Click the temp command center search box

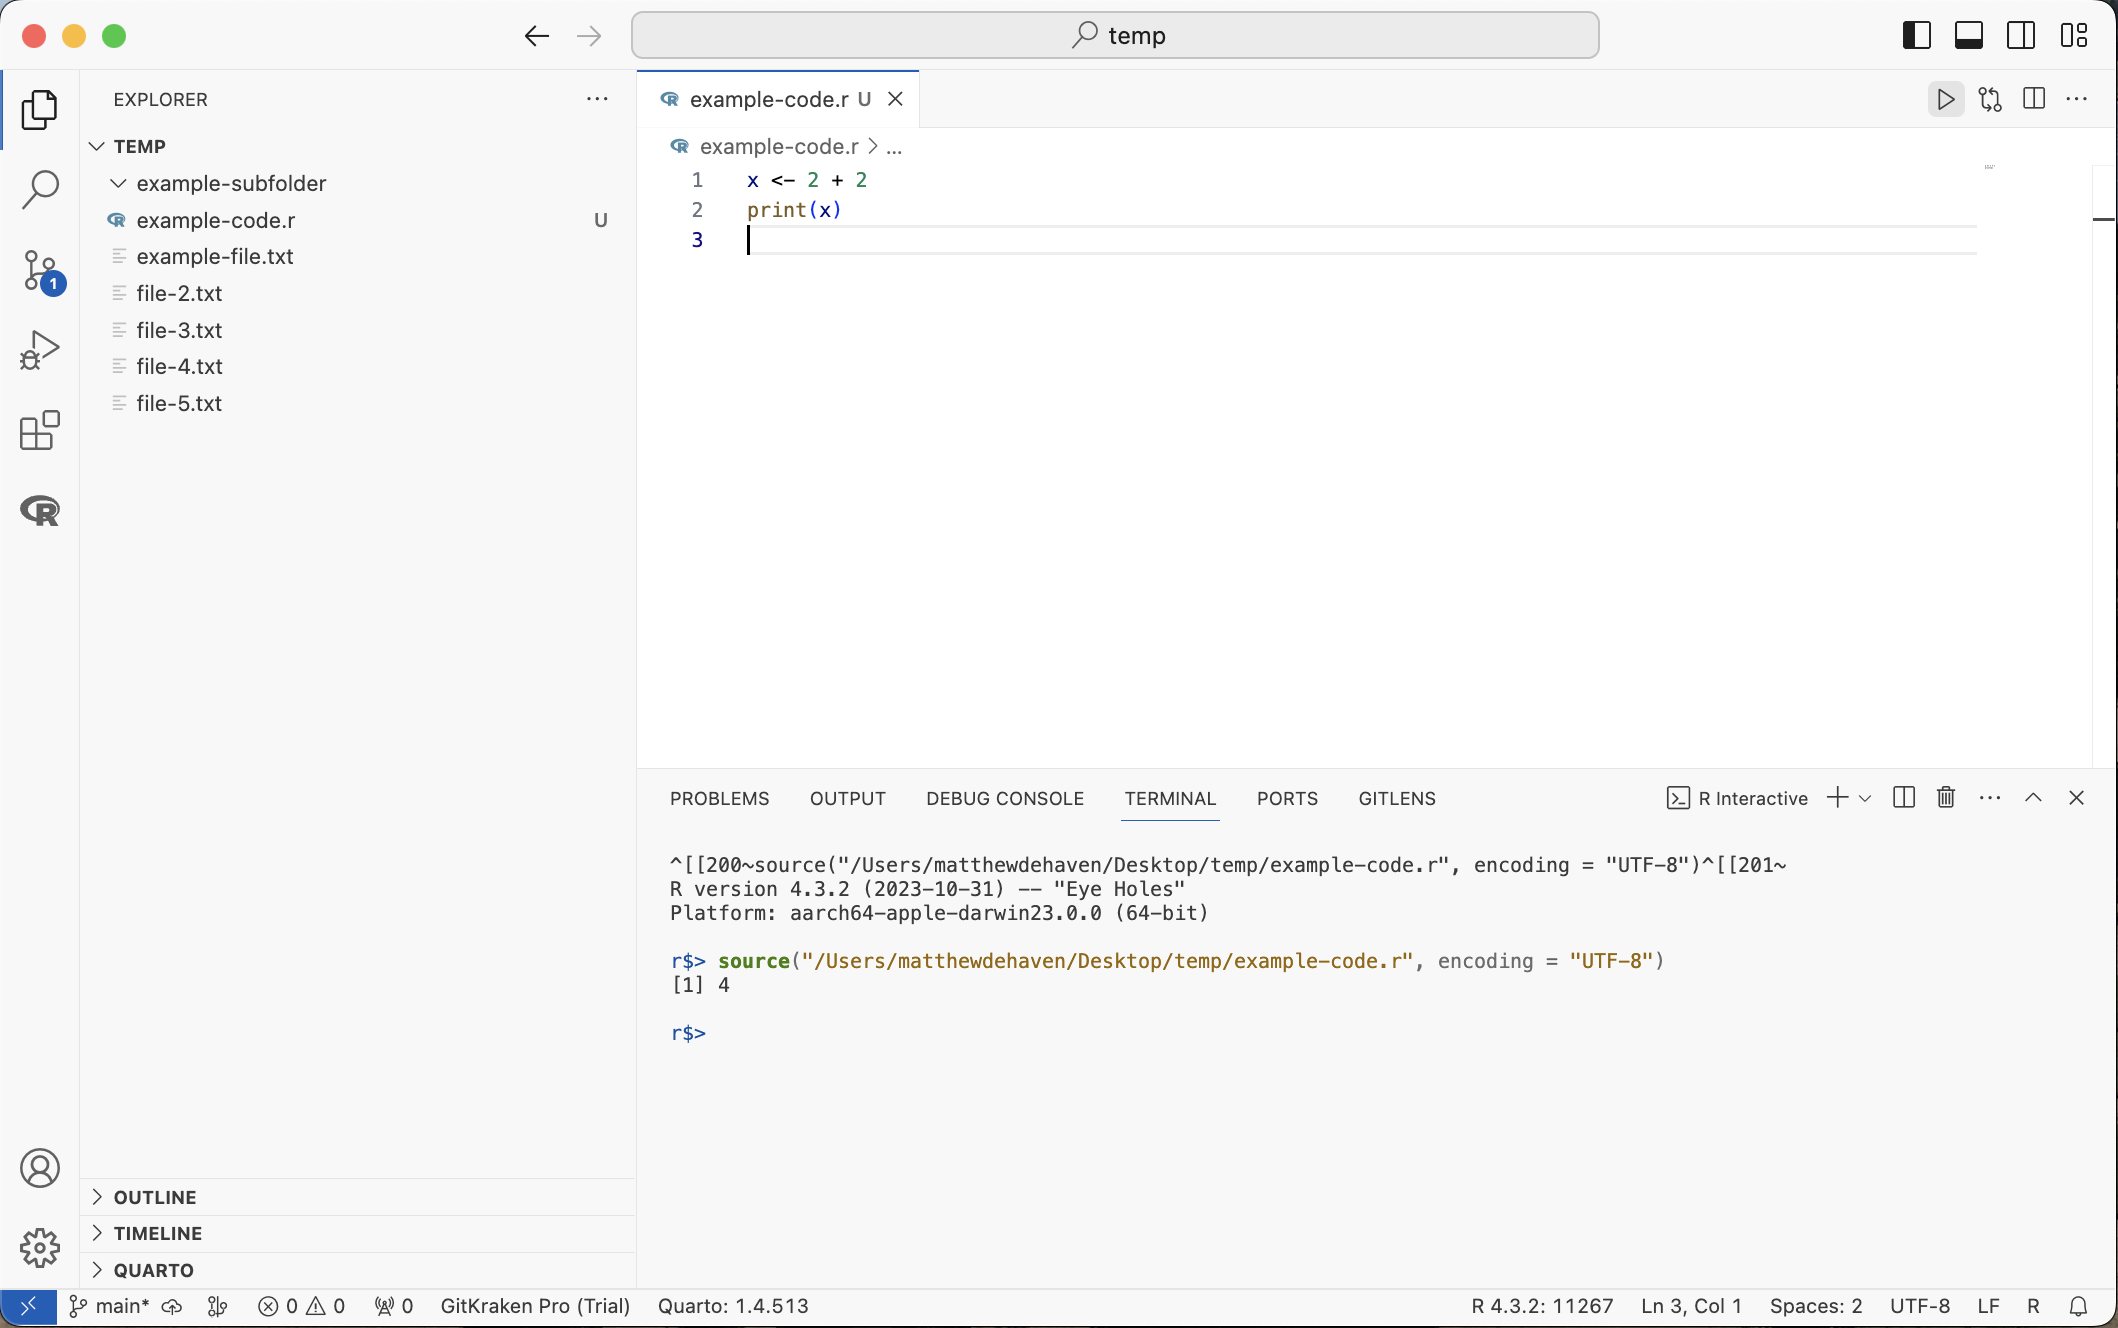coord(1115,36)
